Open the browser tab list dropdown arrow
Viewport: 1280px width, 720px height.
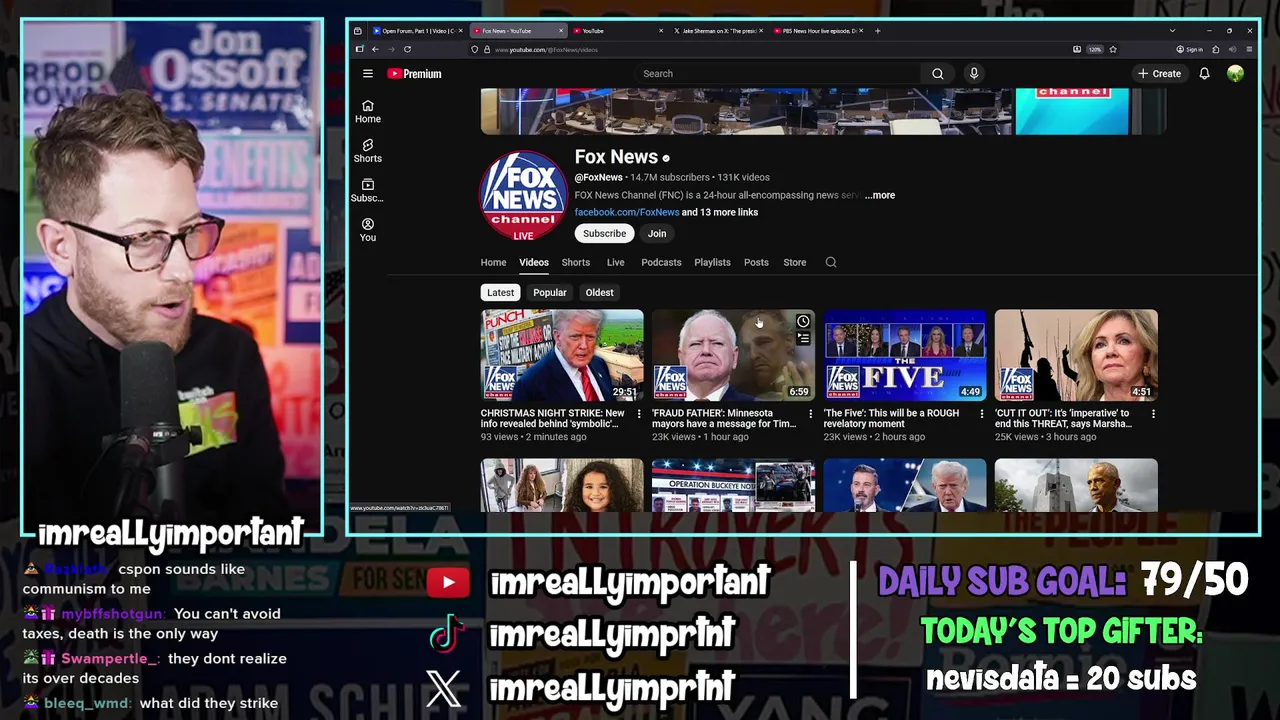(x=1172, y=31)
